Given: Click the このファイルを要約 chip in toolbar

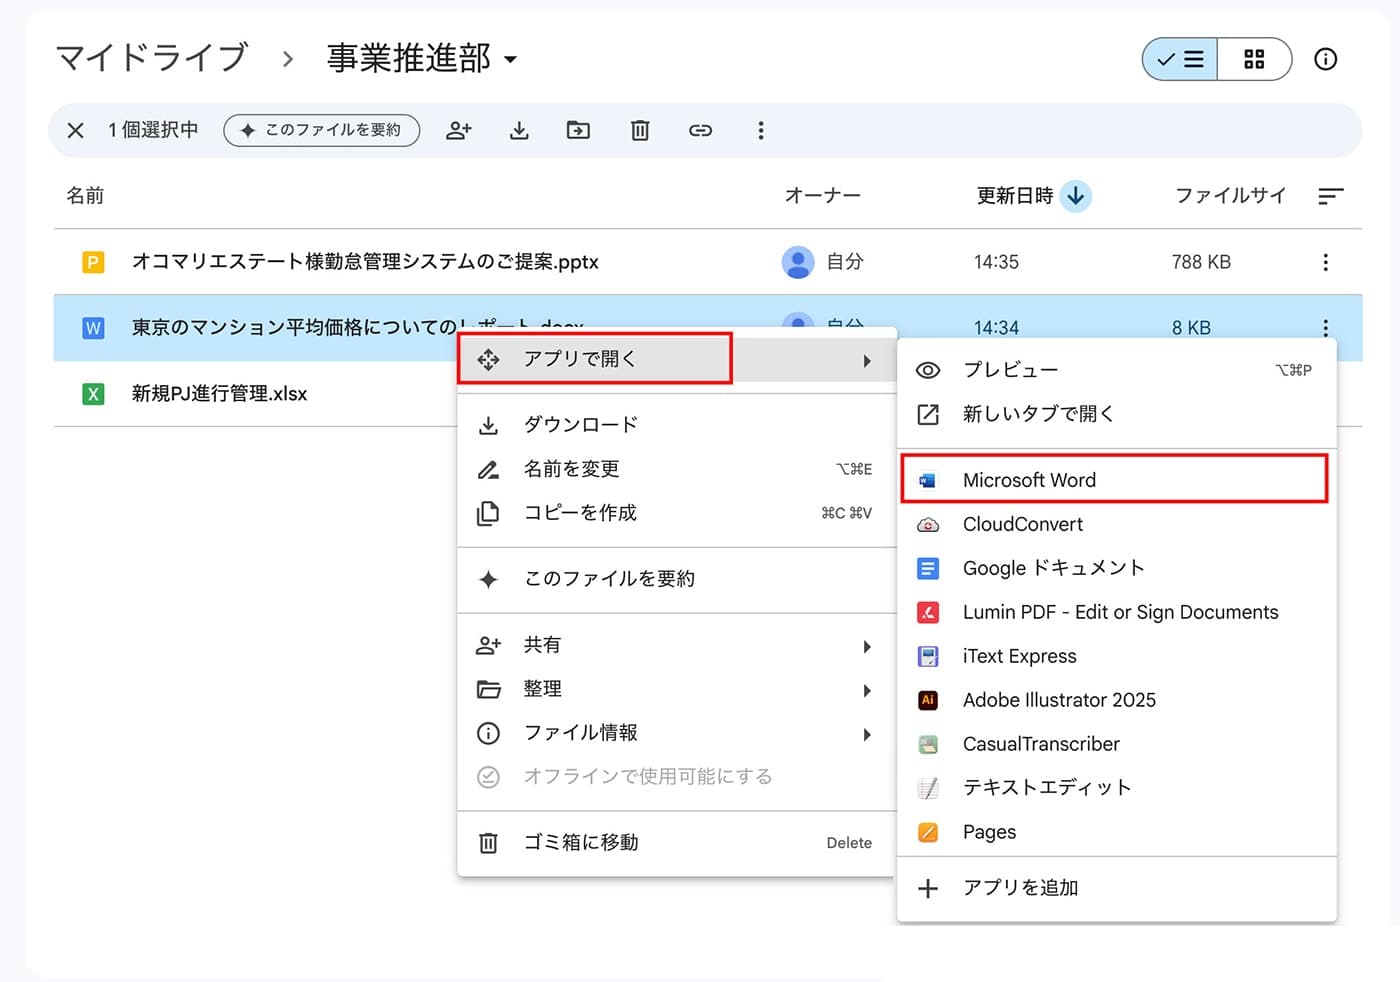Looking at the screenshot, I should pos(321,130).
